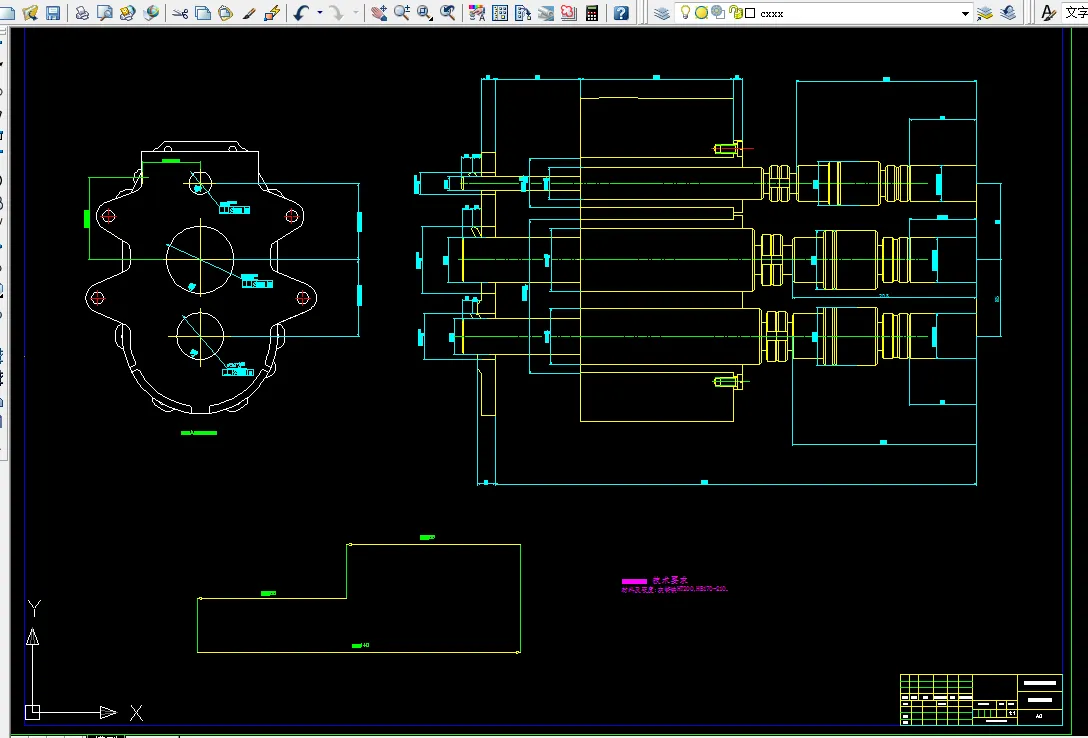
Task: Click the Plot Preview icon
Action: [x=104, y=13]
